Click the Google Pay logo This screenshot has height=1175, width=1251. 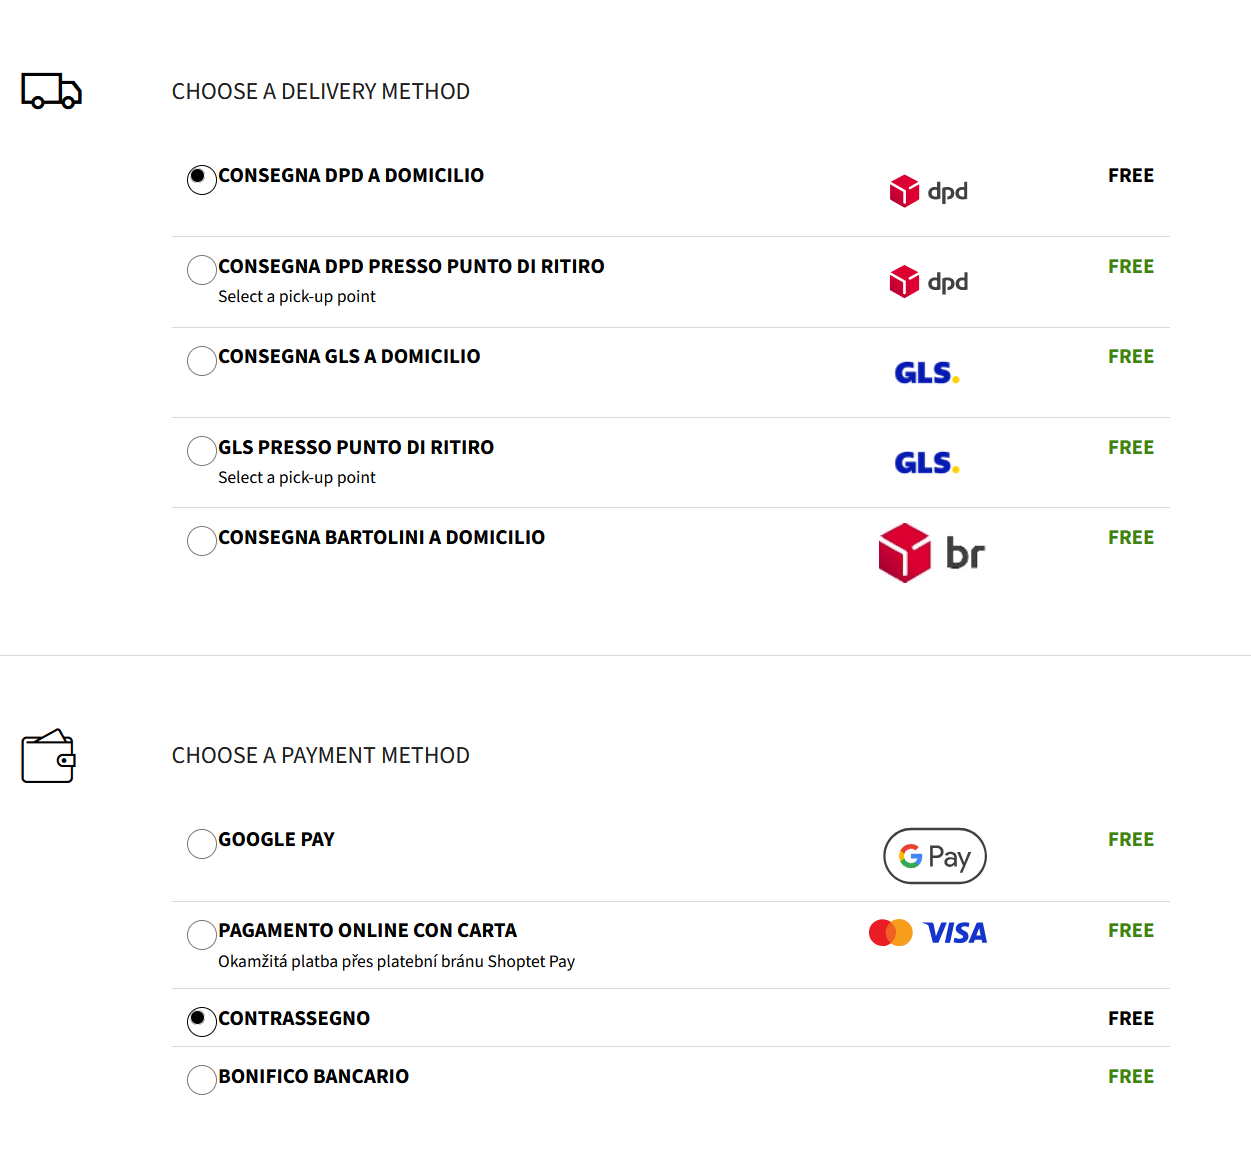tap(934, 856)
